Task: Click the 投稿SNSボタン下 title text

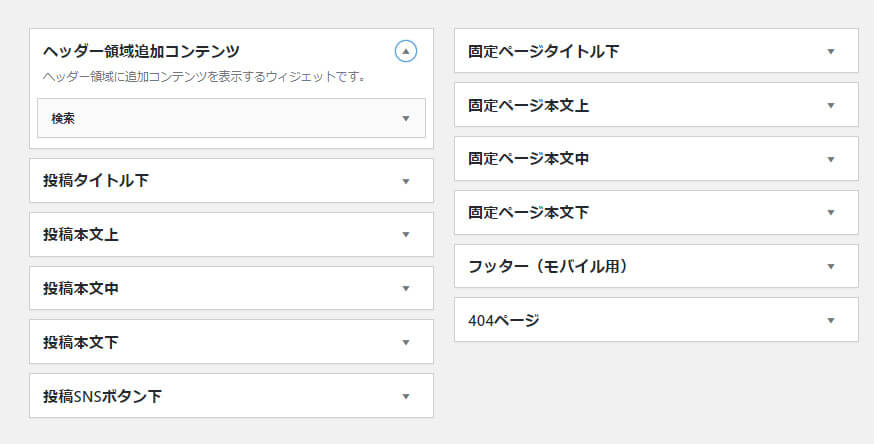Action: tap(103, 396)
